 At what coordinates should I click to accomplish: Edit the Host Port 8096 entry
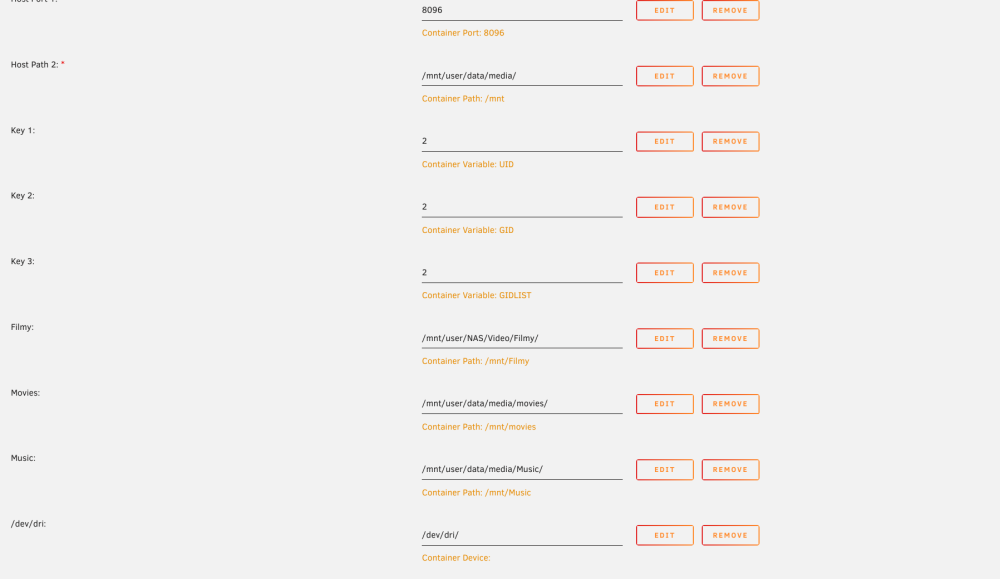(665, 10)
